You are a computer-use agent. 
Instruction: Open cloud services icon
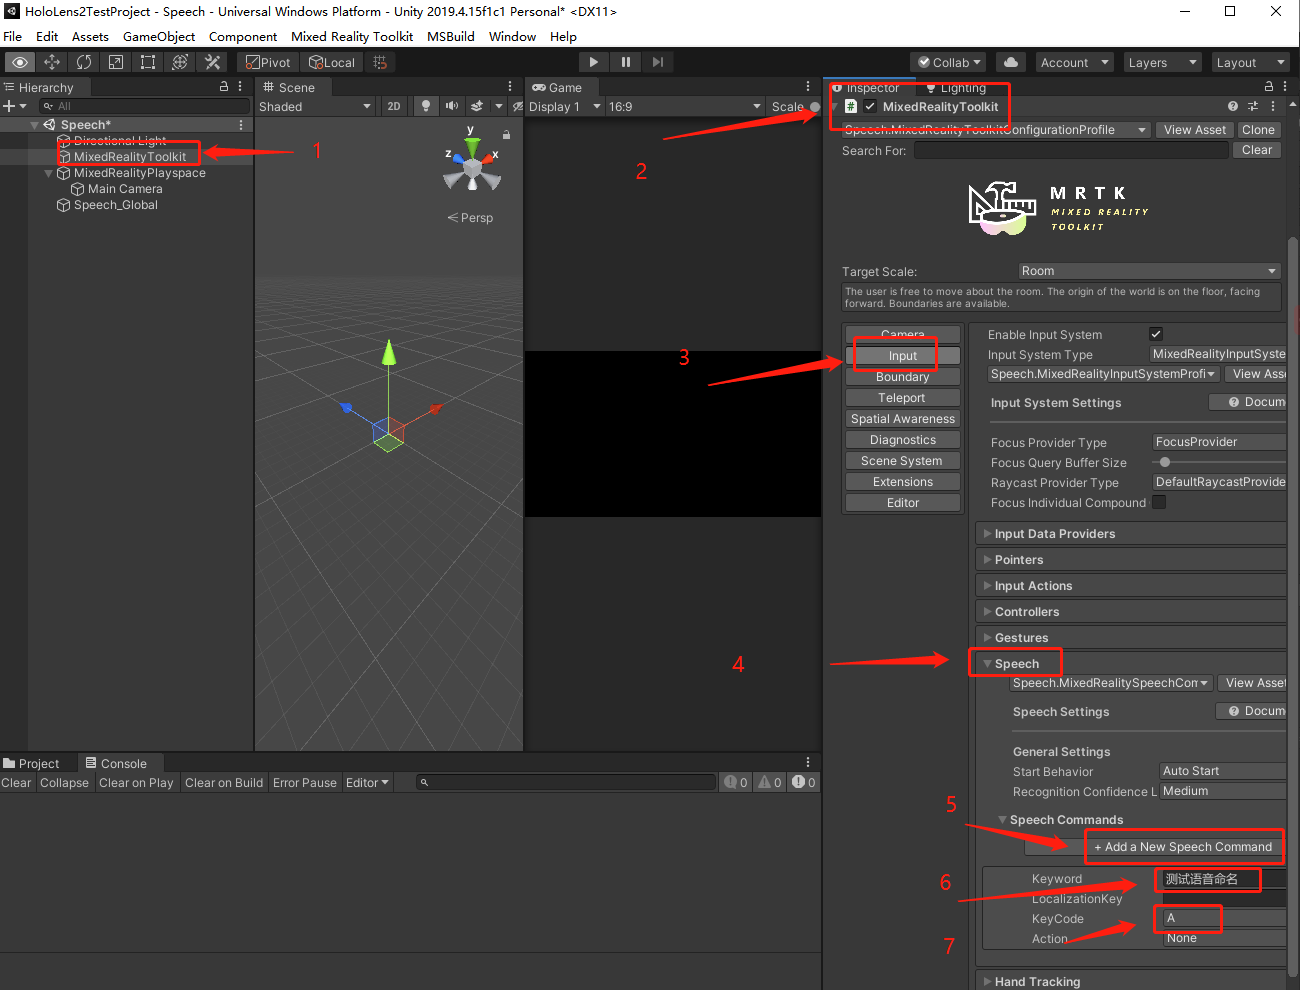coord(1011,62)
